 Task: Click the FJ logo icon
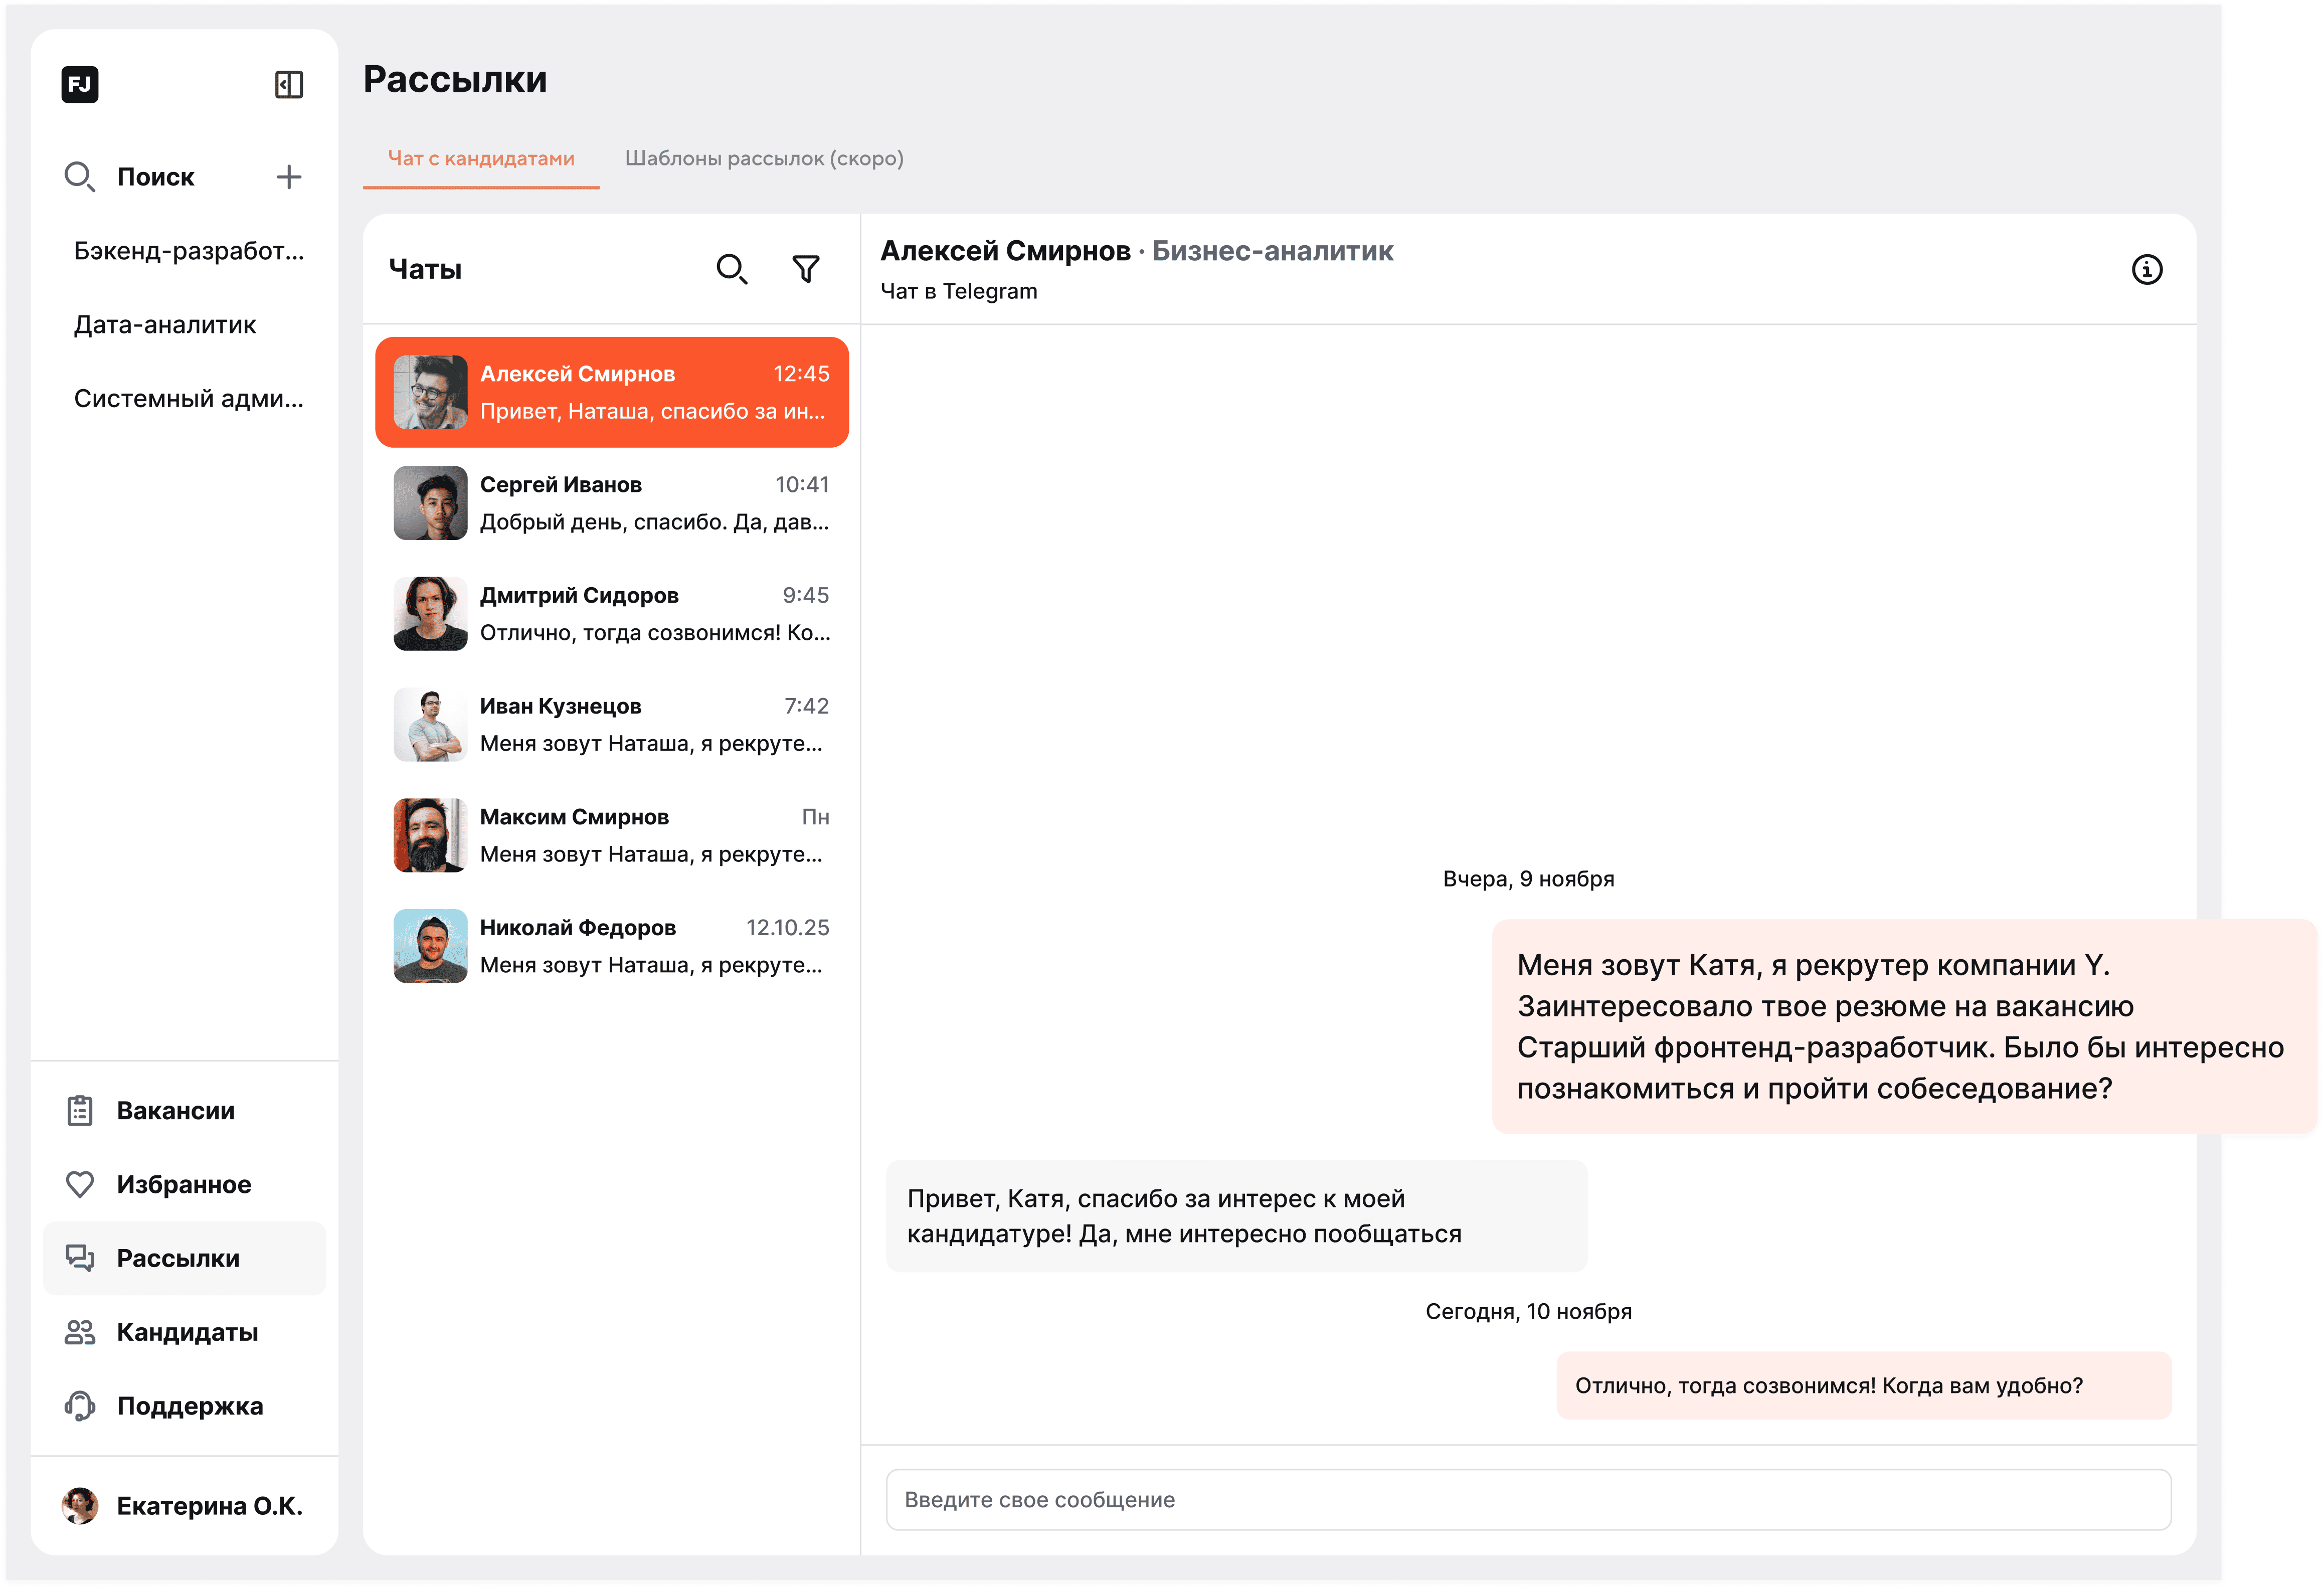click(x=80, y=85)
